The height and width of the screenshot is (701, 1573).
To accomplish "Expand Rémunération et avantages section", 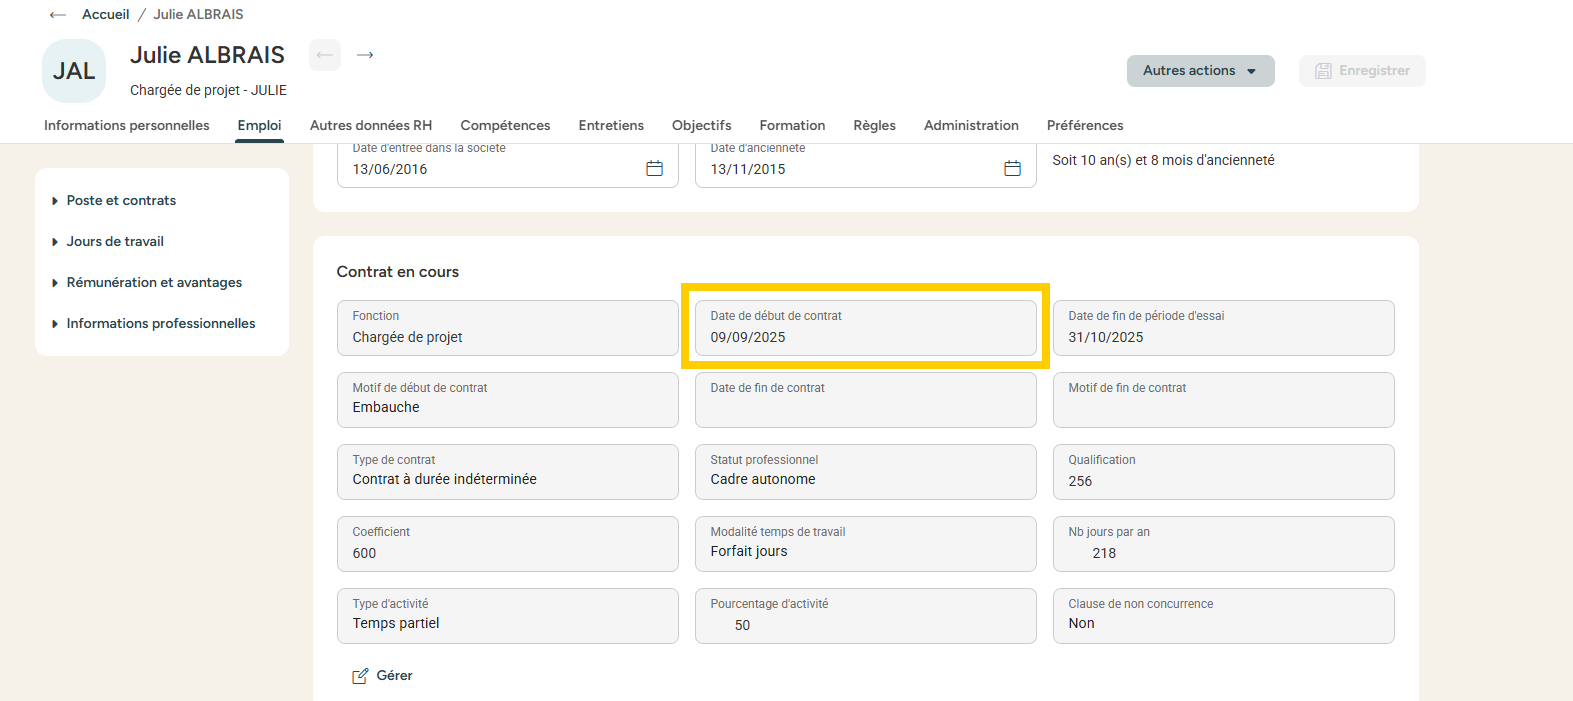I will point(147,283).
